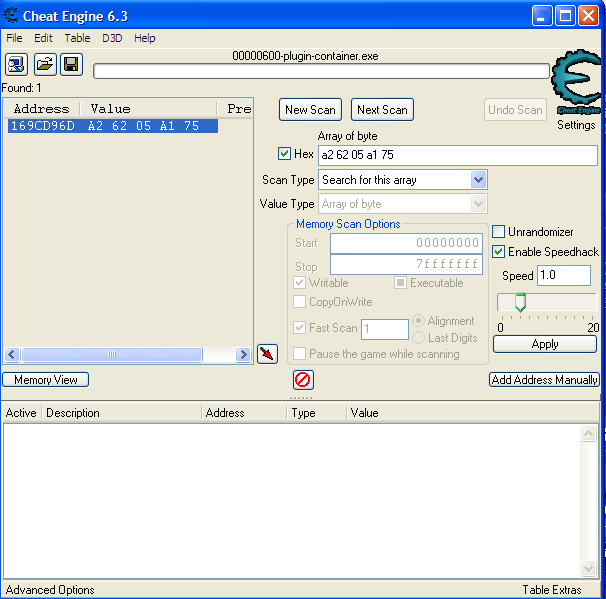
Task: Click the save floppy disk icon
Action: pos(71,64)
